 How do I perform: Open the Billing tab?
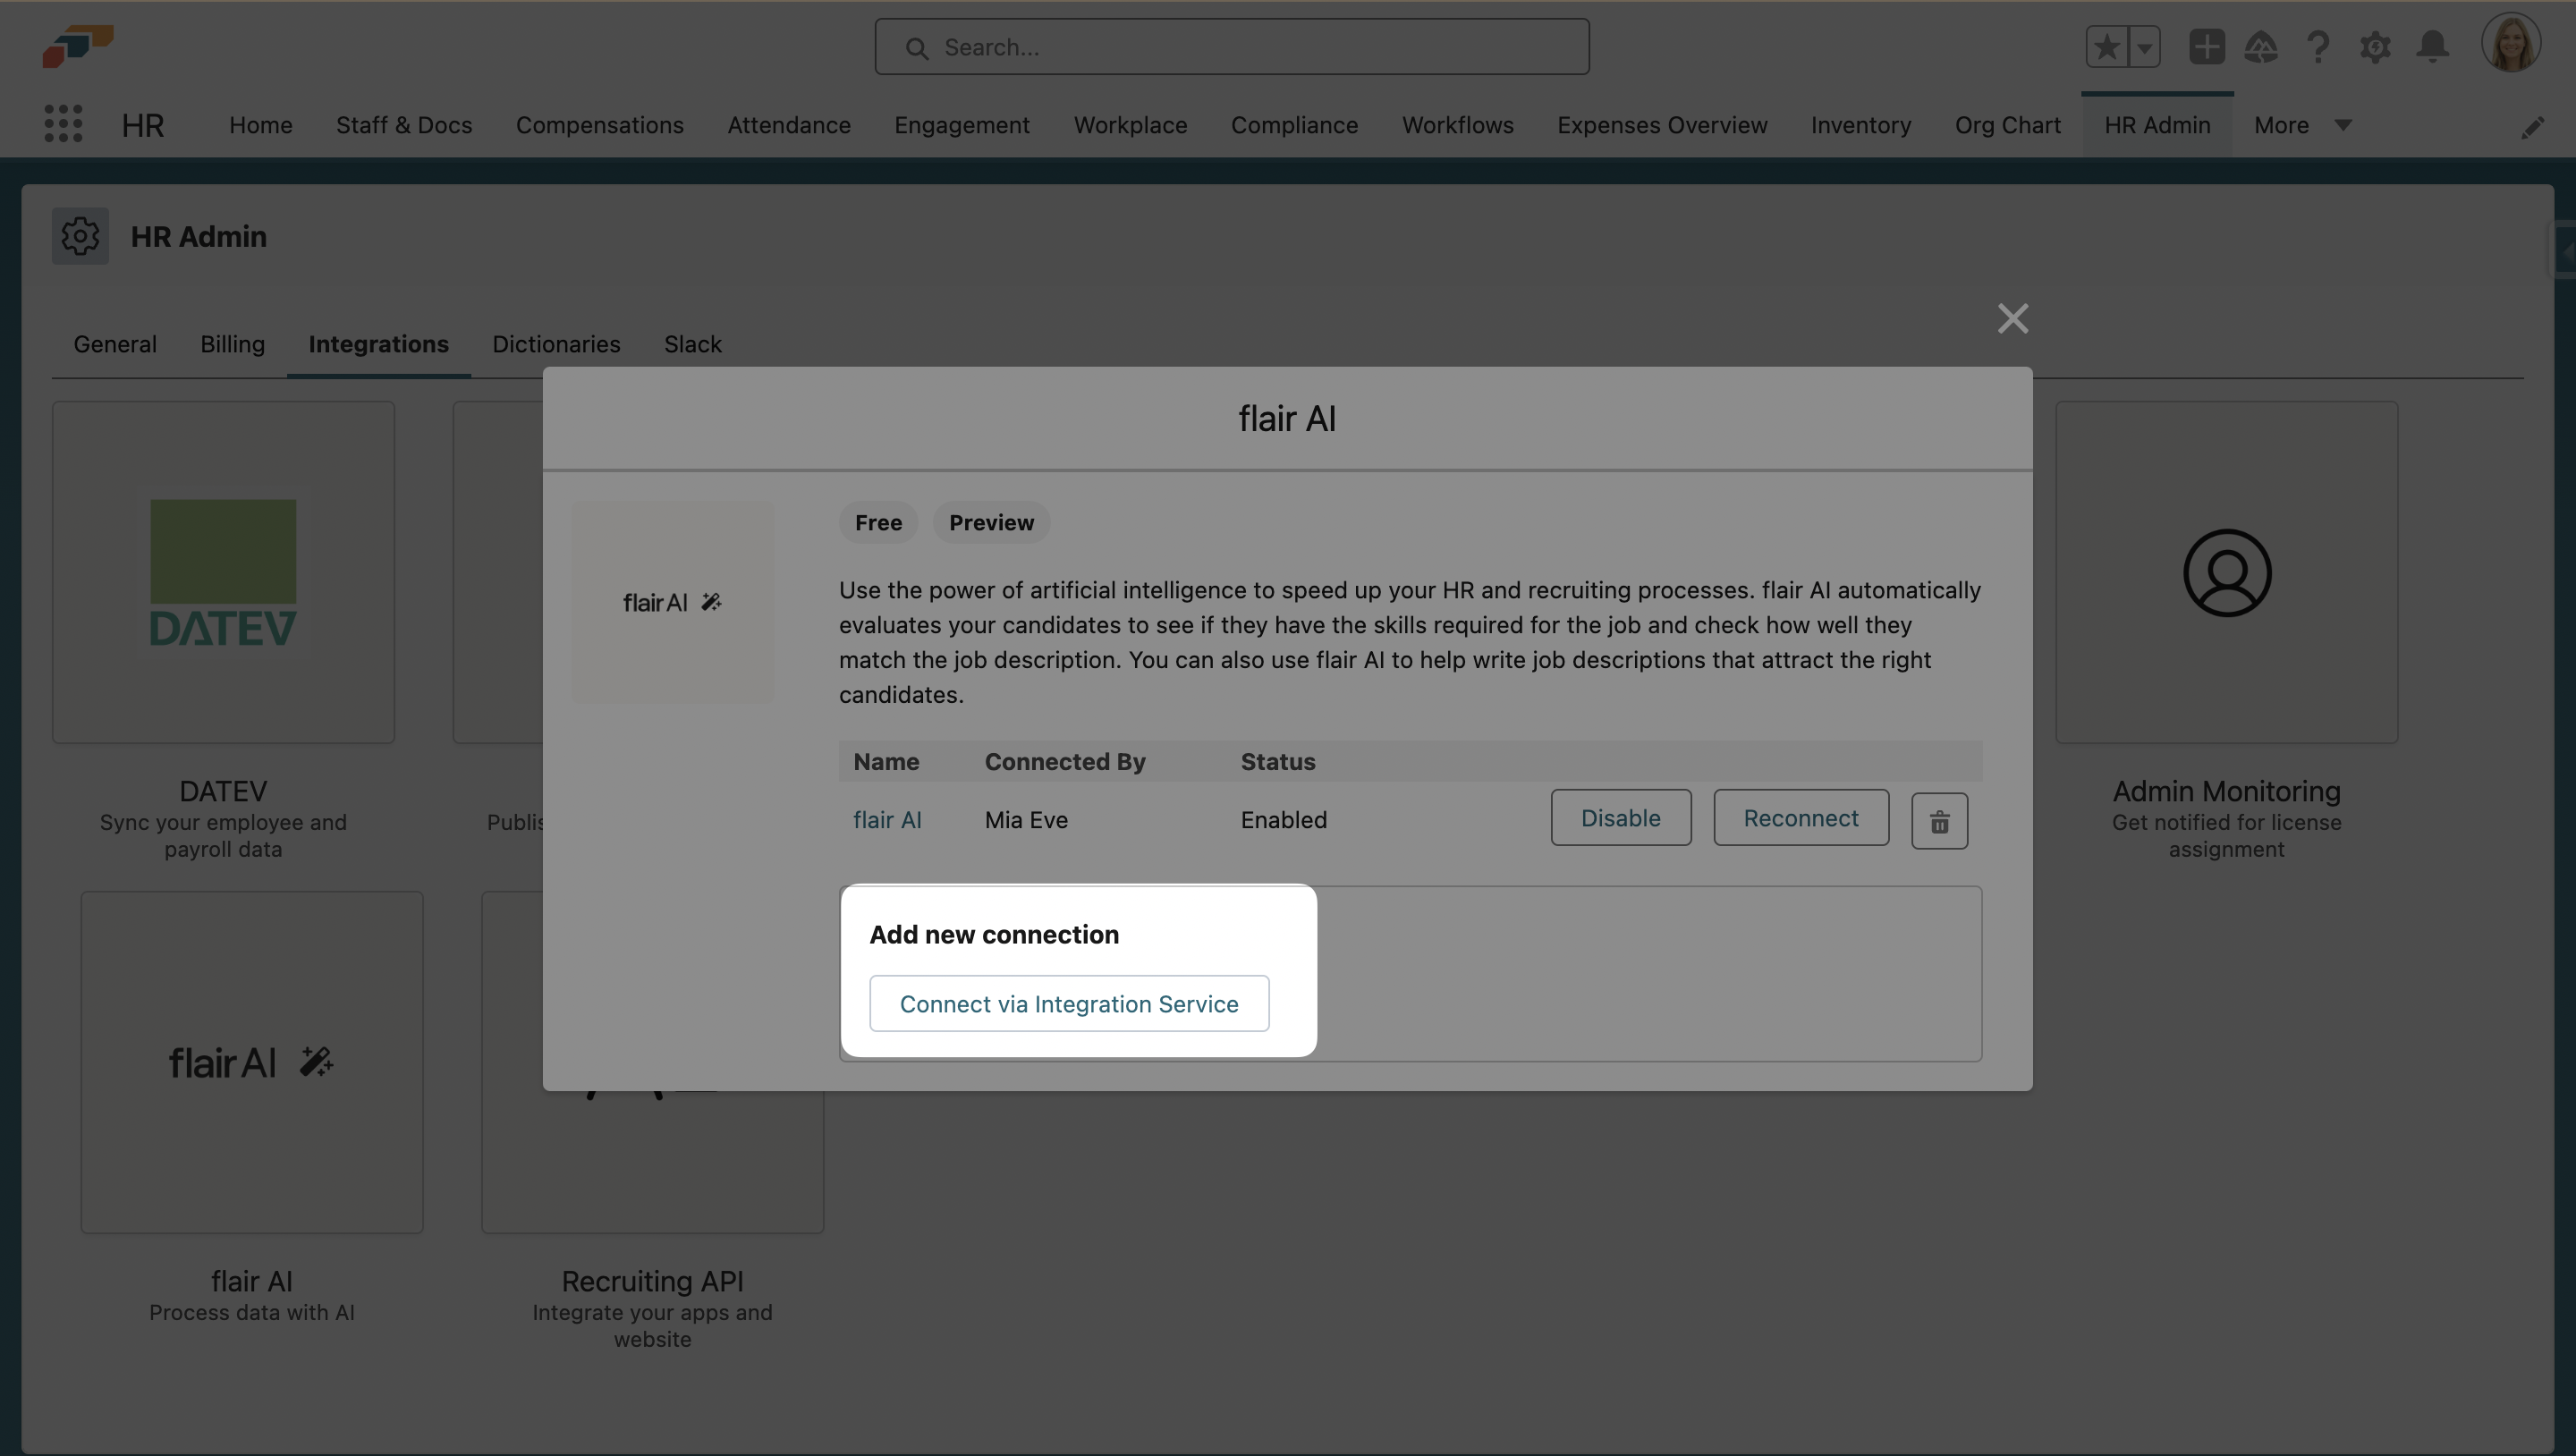[232, 344]
